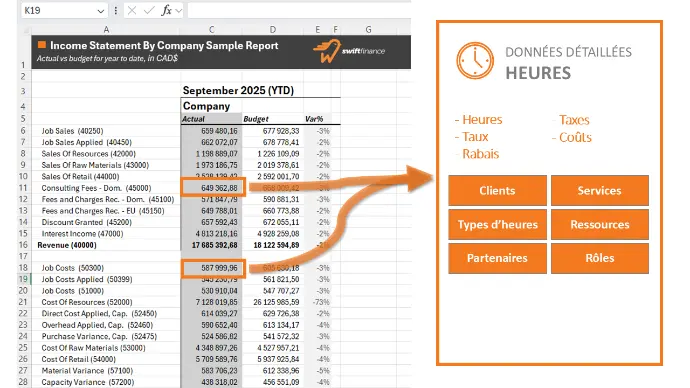Click the swiftfinance logo in the header

[349, 51]
